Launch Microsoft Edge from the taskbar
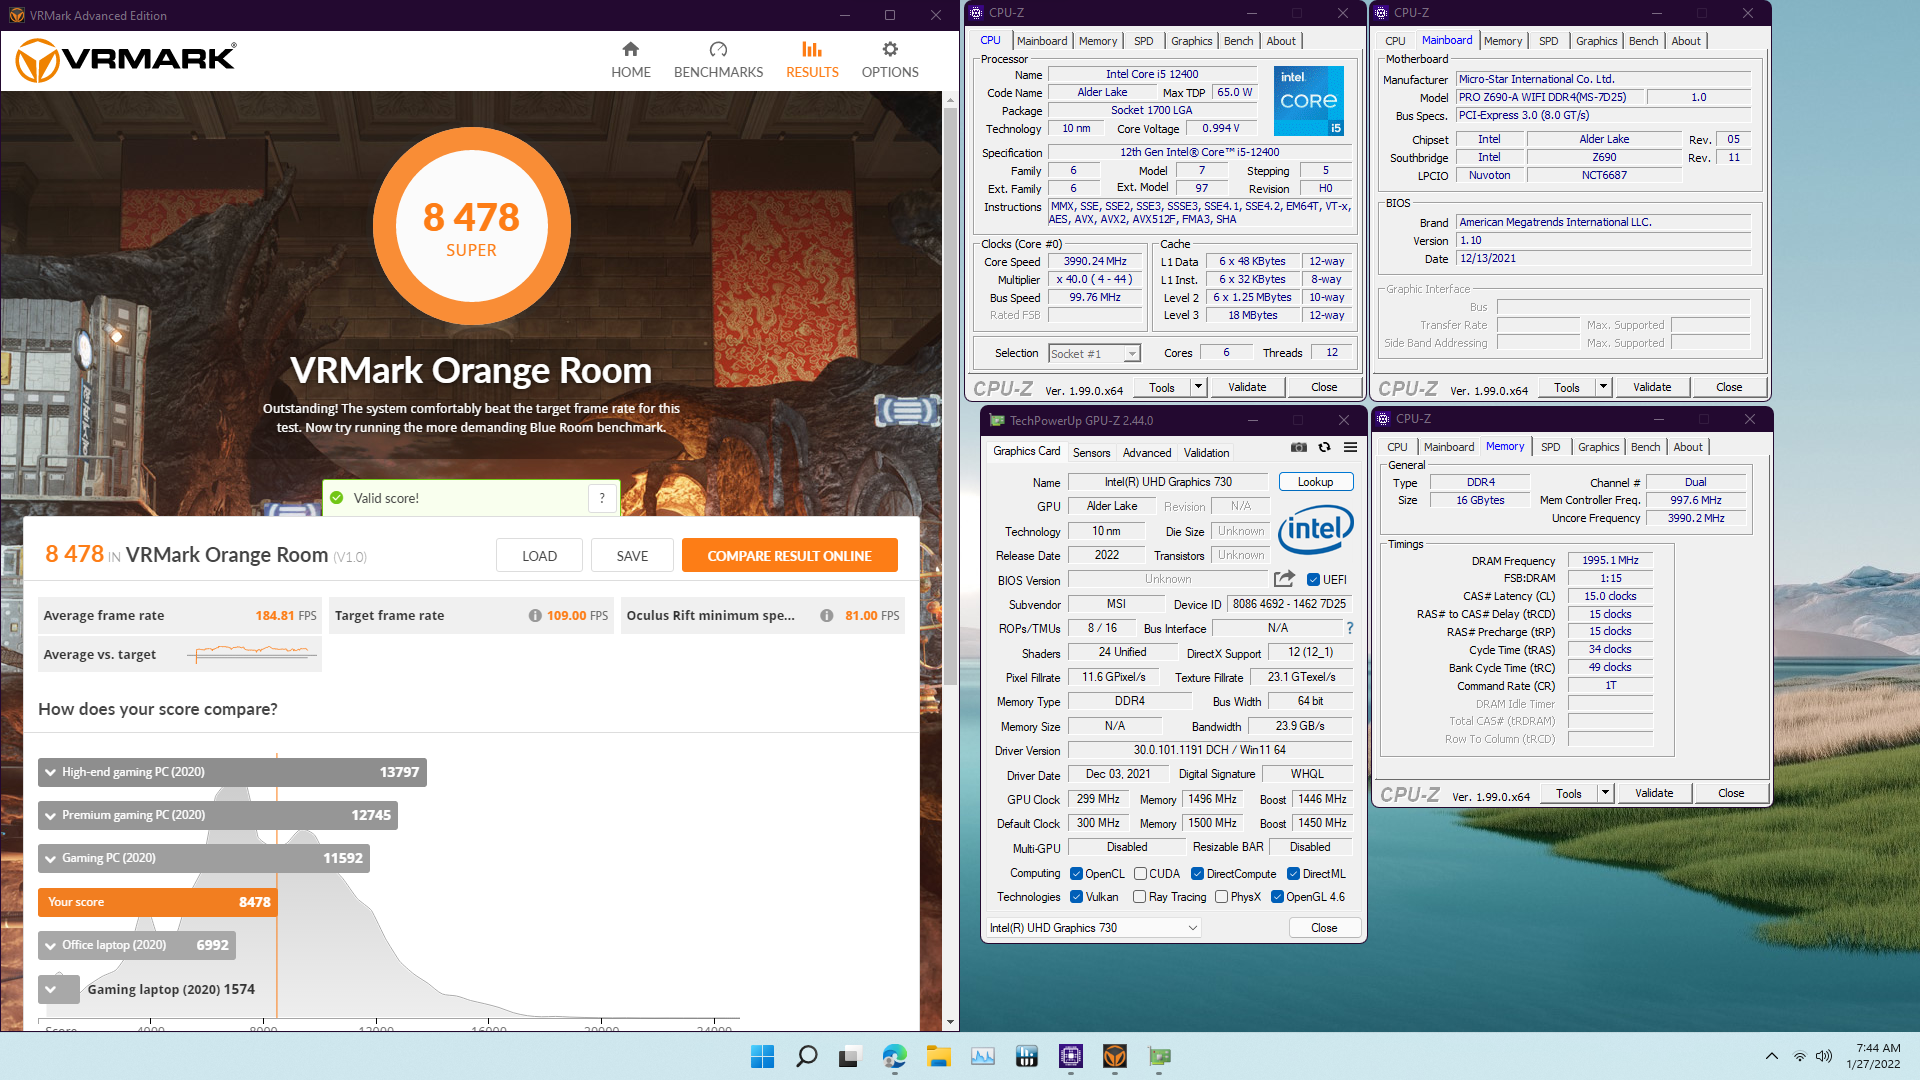The image size is (1920, 1080). pyautogui.click(x=894, y=1056)
